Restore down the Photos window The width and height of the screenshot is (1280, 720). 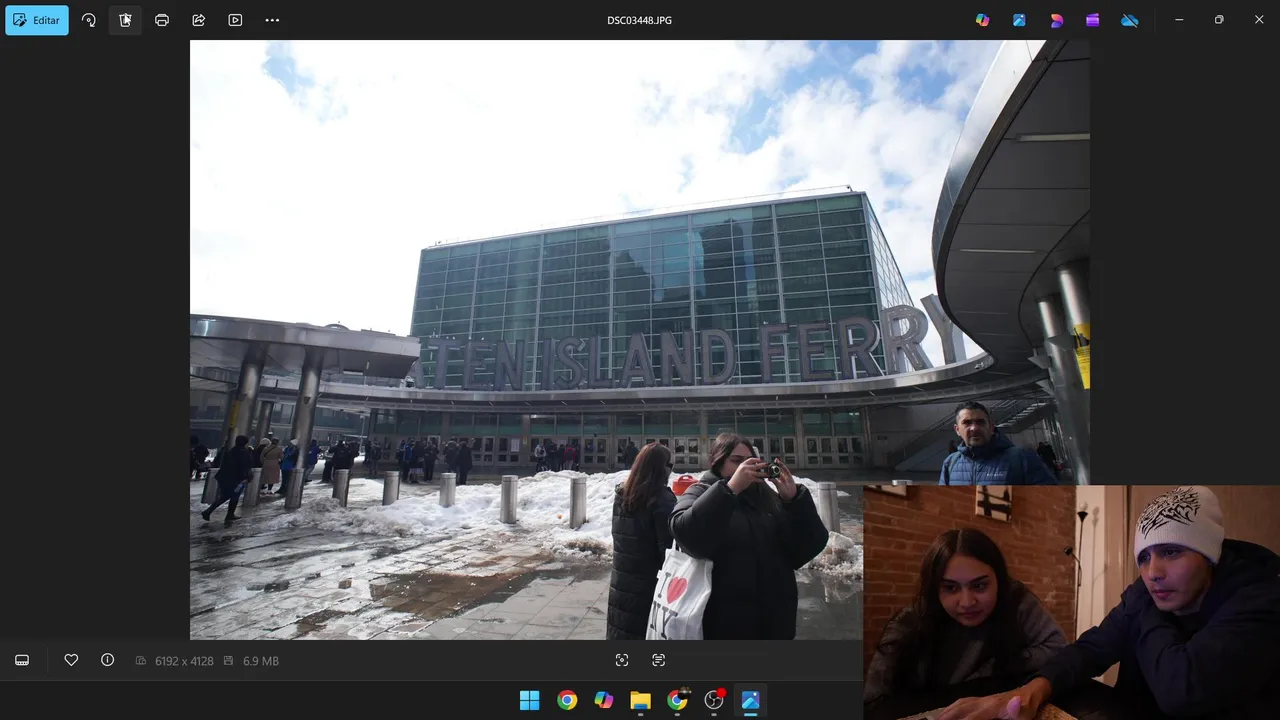(x=1219, y=20)
